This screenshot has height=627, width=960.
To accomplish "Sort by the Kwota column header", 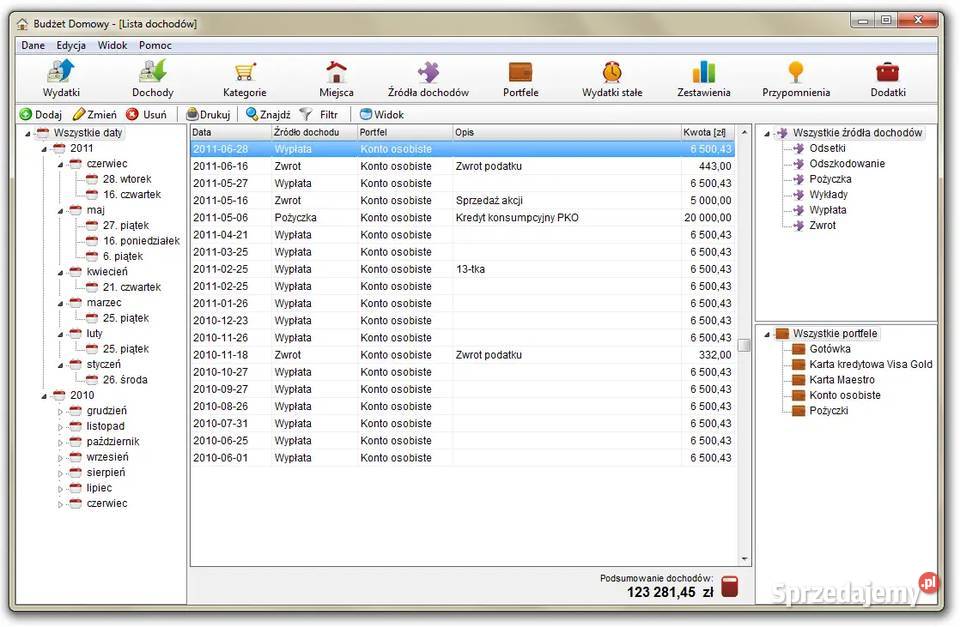I will pyautogui.click(x=704, y=132).
